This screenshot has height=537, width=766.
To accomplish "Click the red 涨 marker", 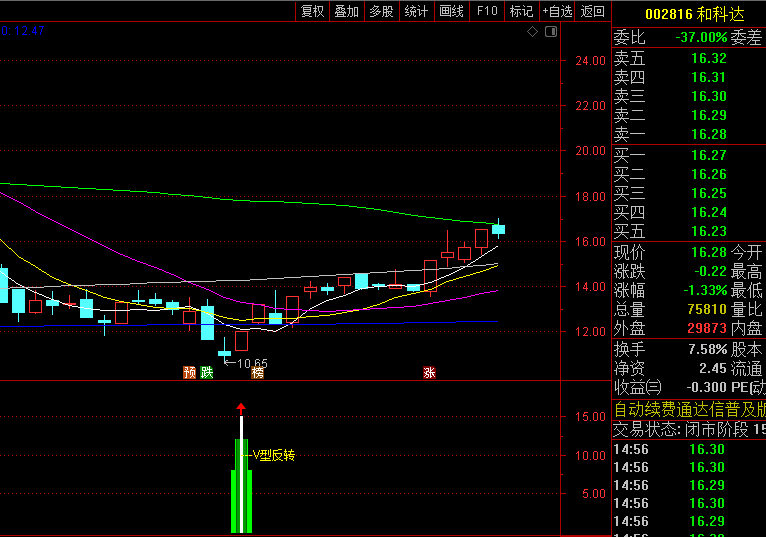I will [429, 373].
